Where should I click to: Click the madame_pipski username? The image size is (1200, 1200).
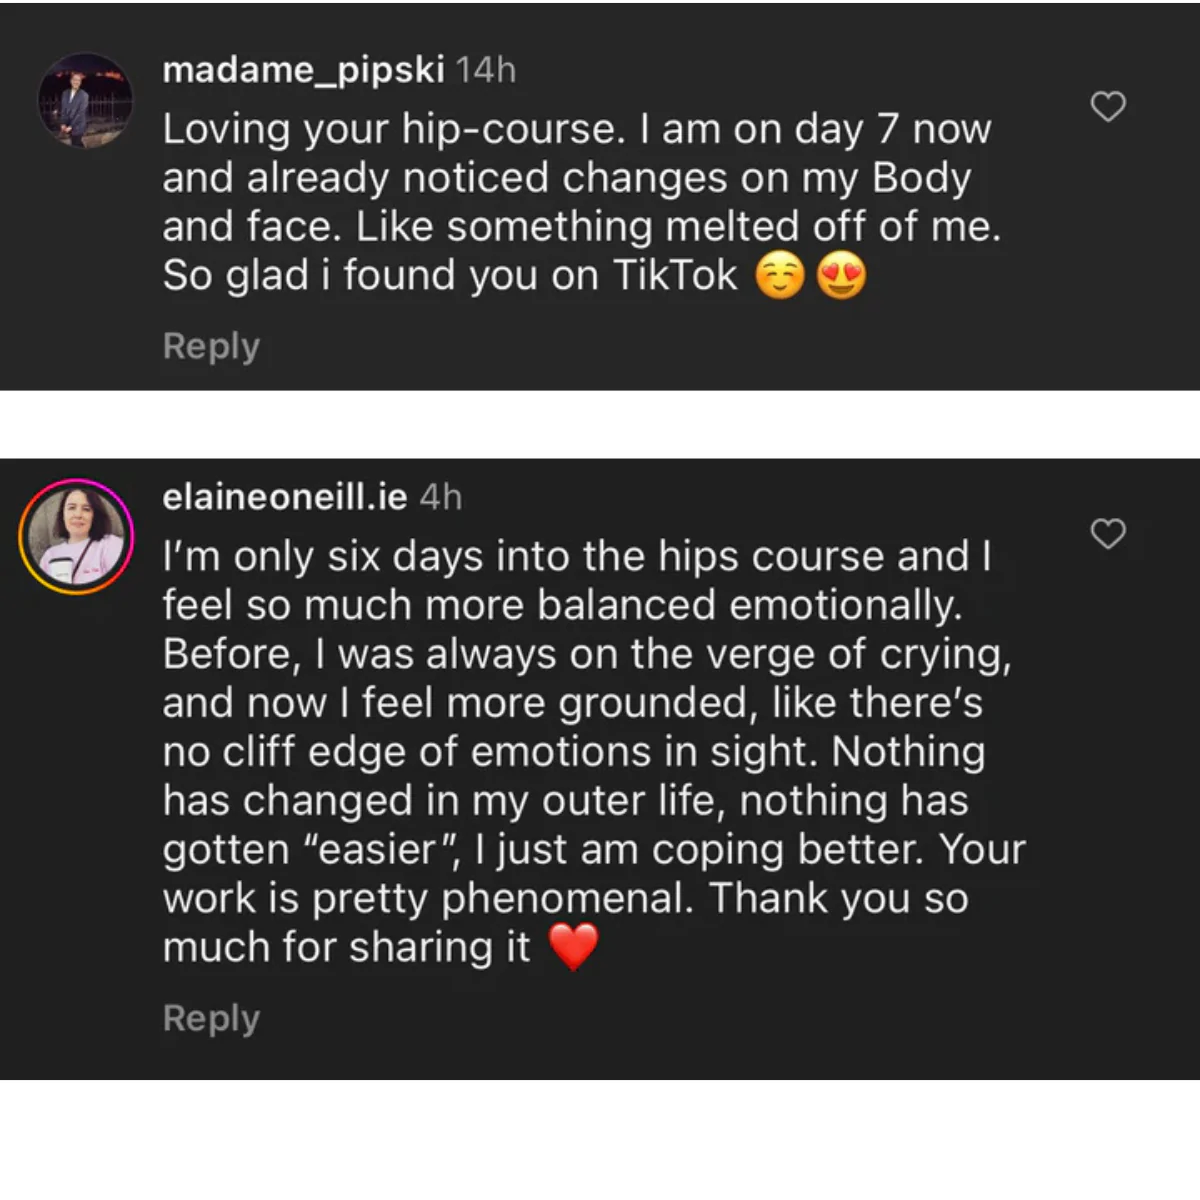[303, 70]
